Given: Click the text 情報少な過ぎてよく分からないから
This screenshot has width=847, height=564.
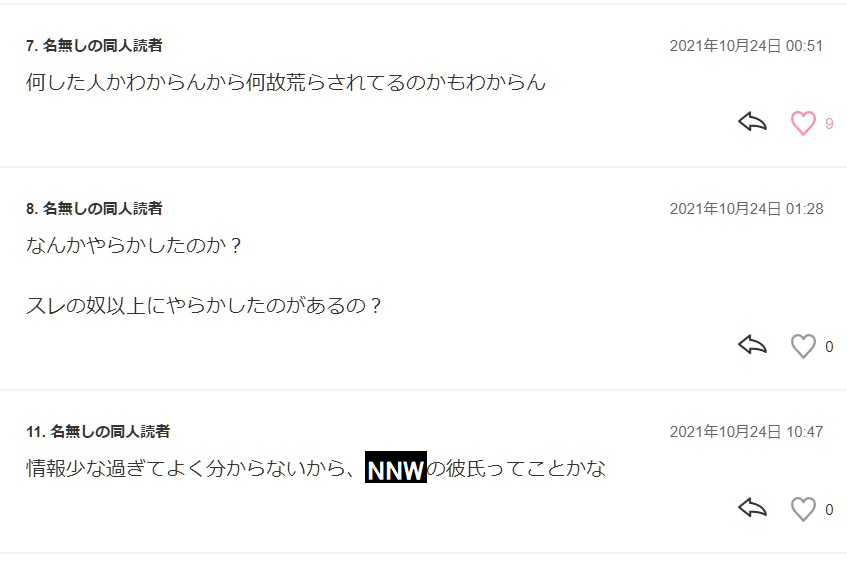Looking at the screenshot, I should click(185, 468).
